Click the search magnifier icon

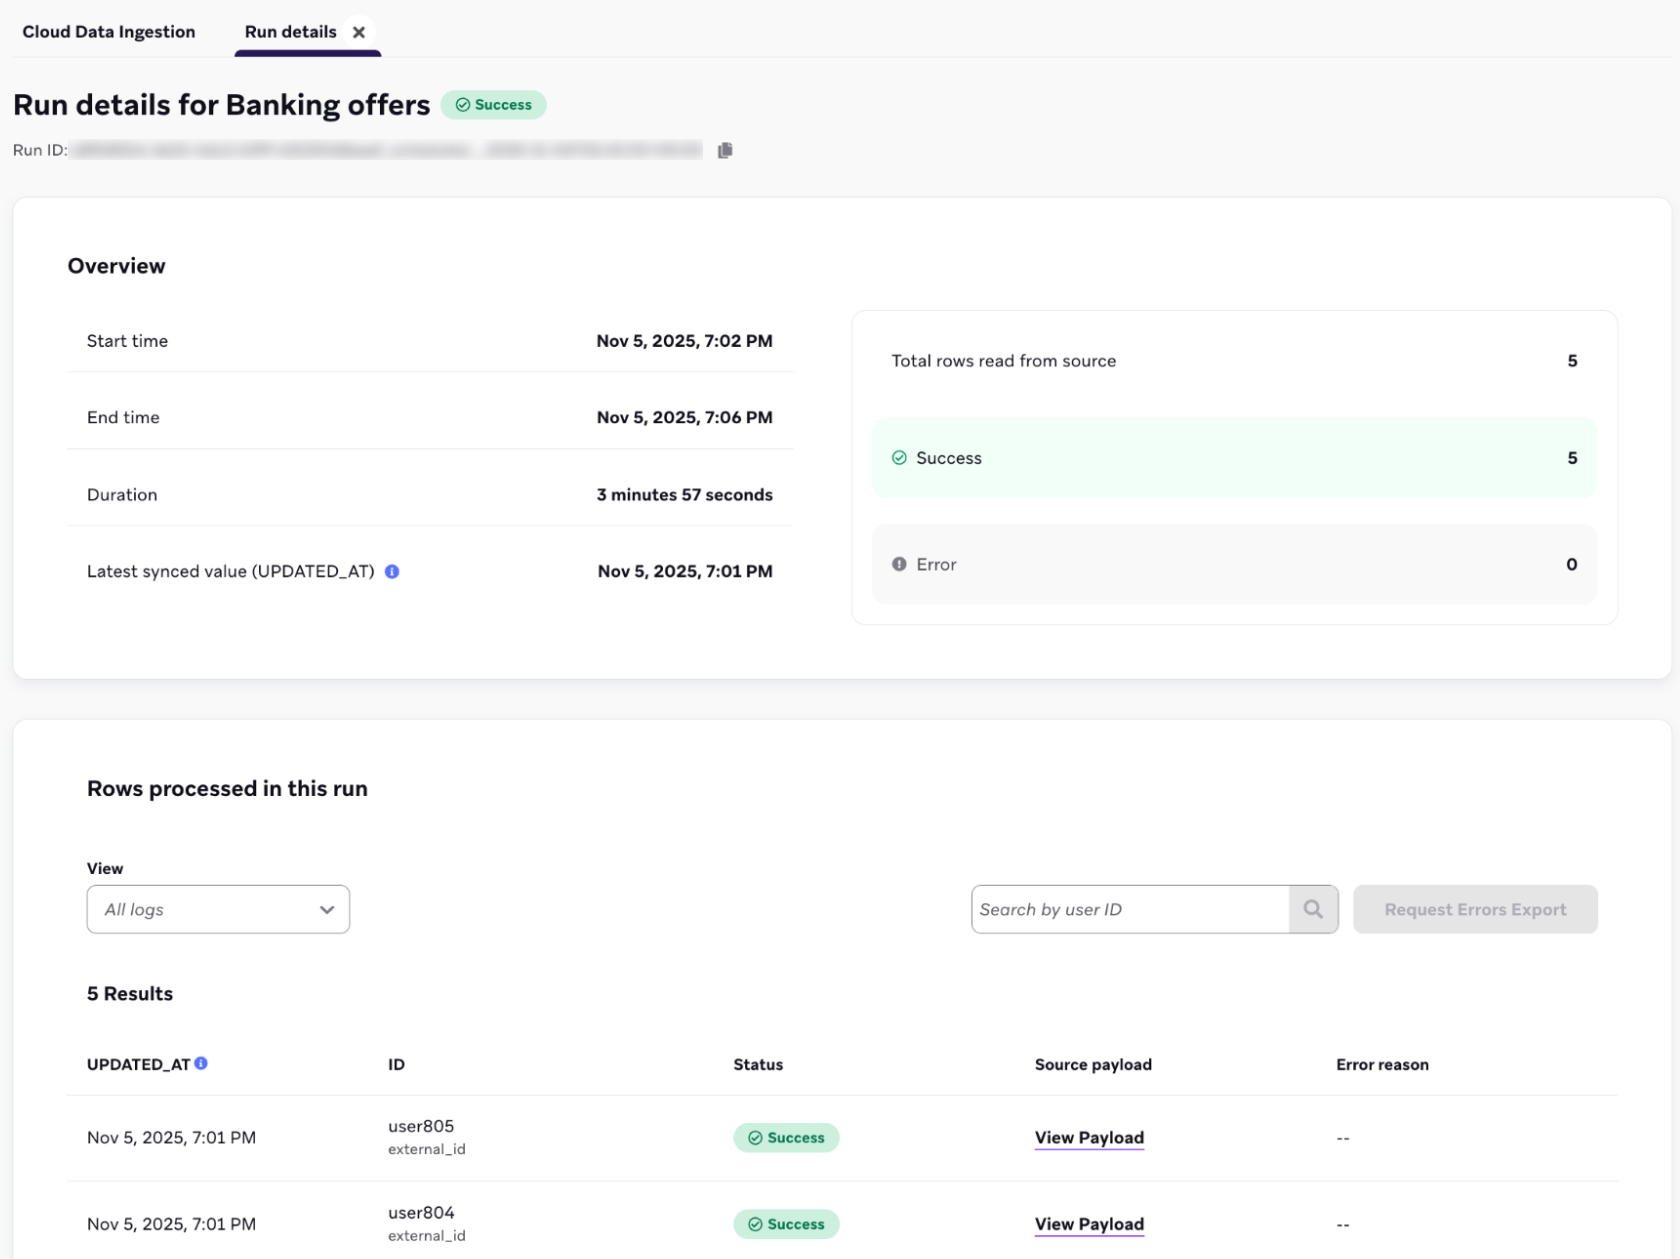pyautogui.click(x=1313, y=909)
